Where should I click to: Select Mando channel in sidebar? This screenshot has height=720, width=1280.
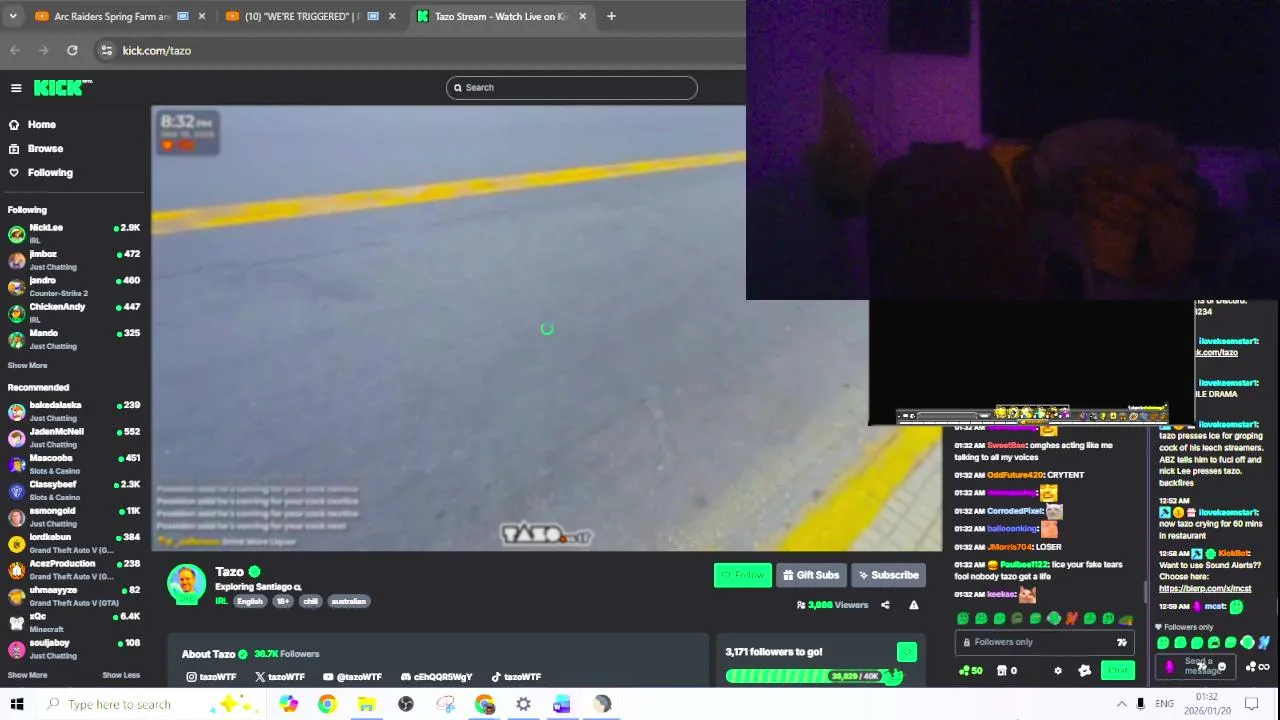tap(74, 339)
